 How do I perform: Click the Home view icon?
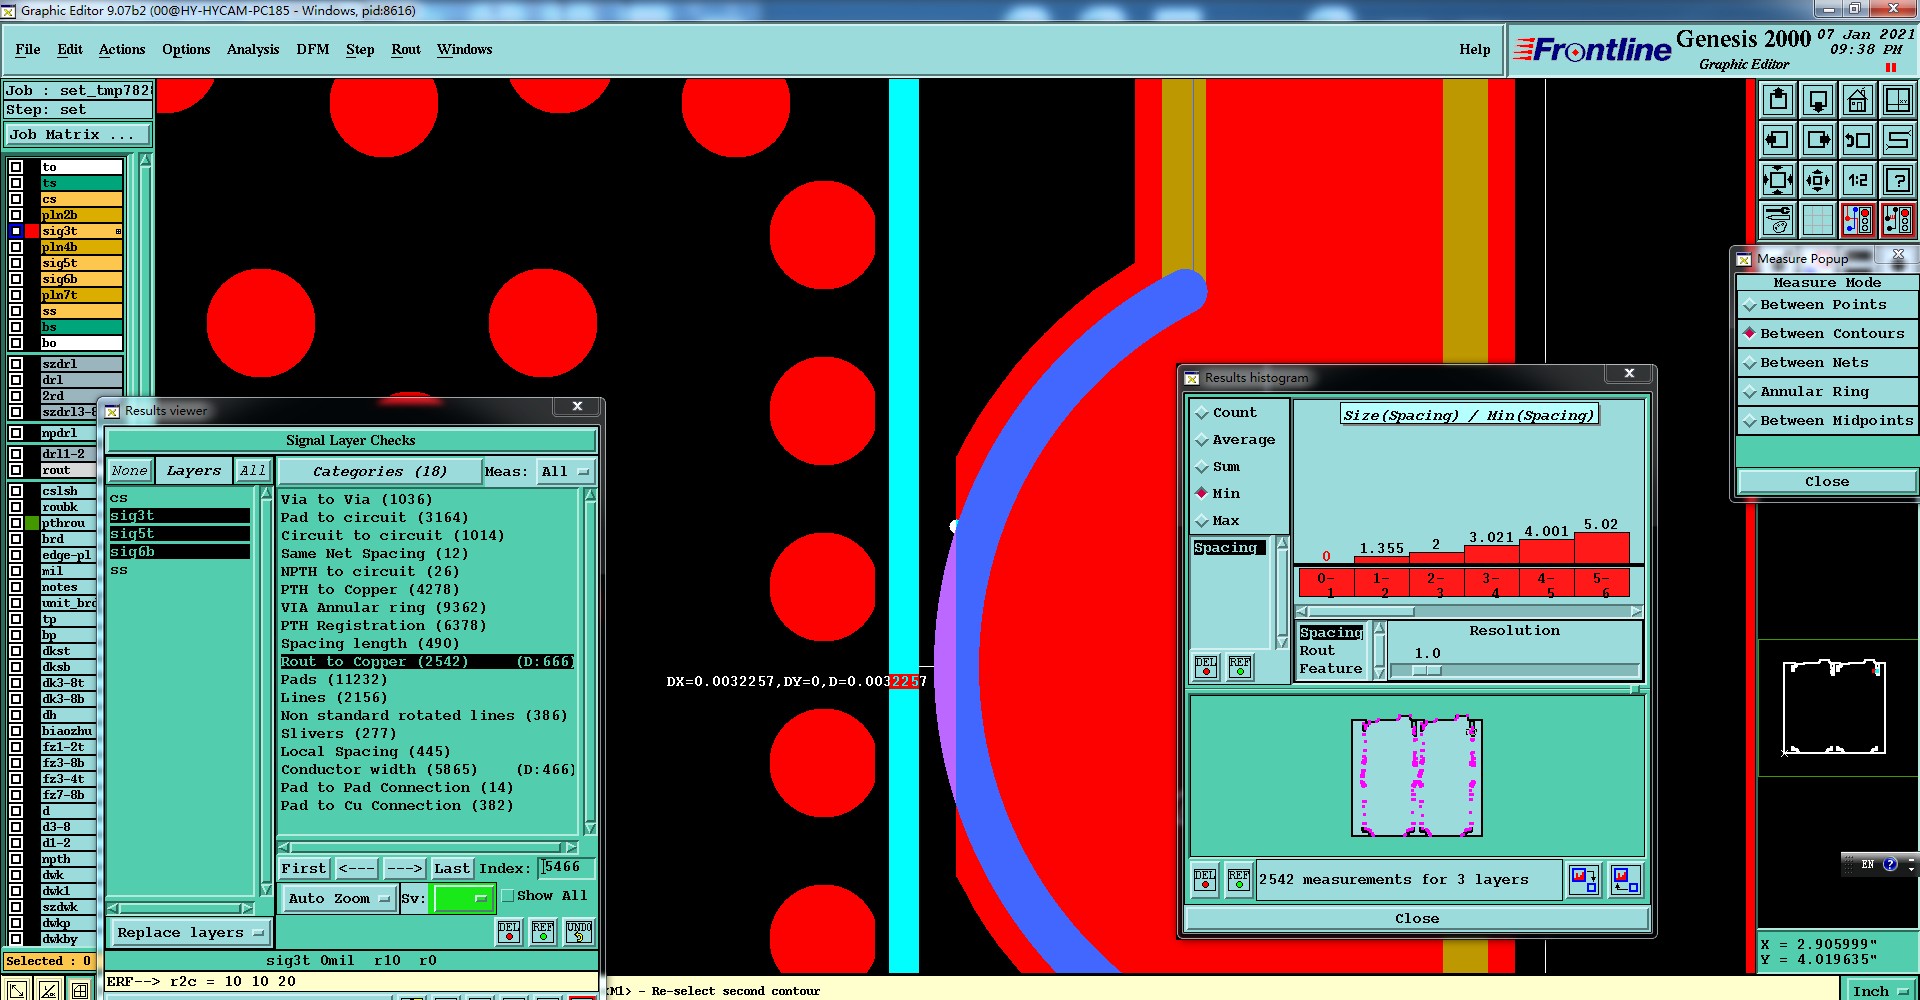pos(1858,100)
